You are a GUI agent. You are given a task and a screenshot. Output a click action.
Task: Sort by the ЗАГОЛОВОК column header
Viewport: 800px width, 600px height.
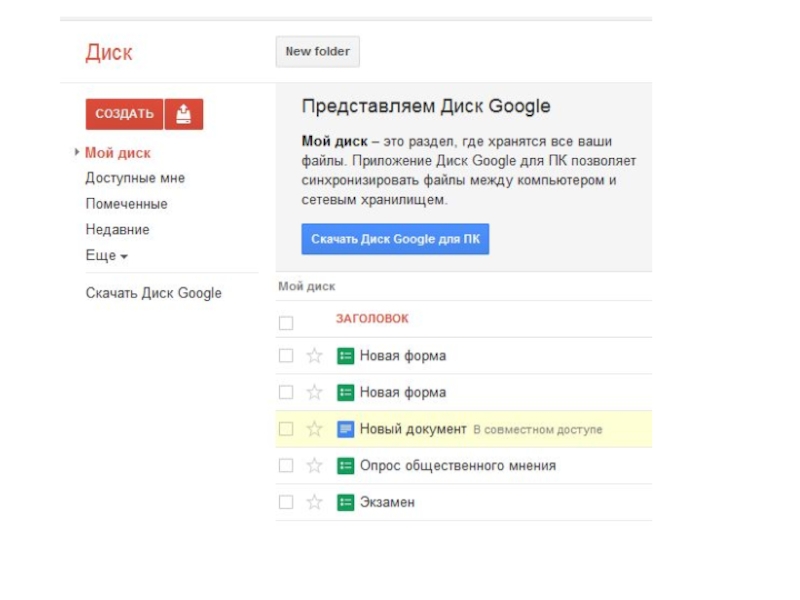pos(372,319)
